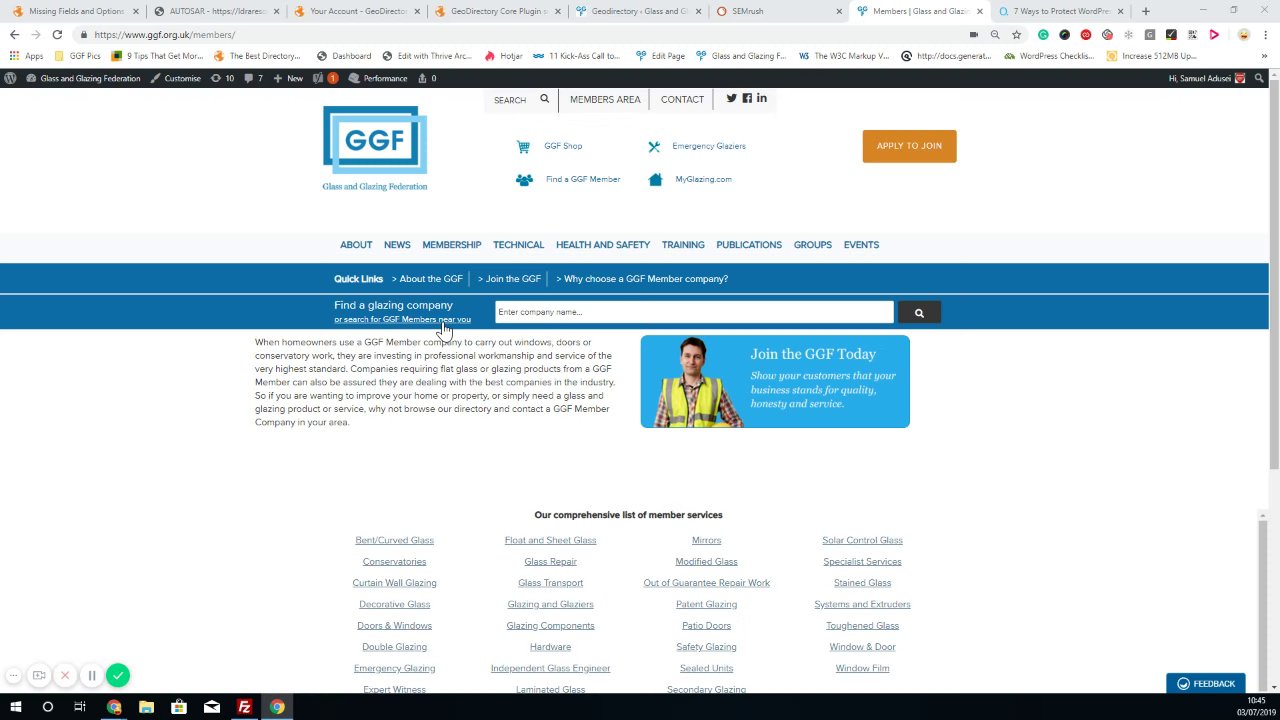Click the CONTACT link

click(682, 99)
